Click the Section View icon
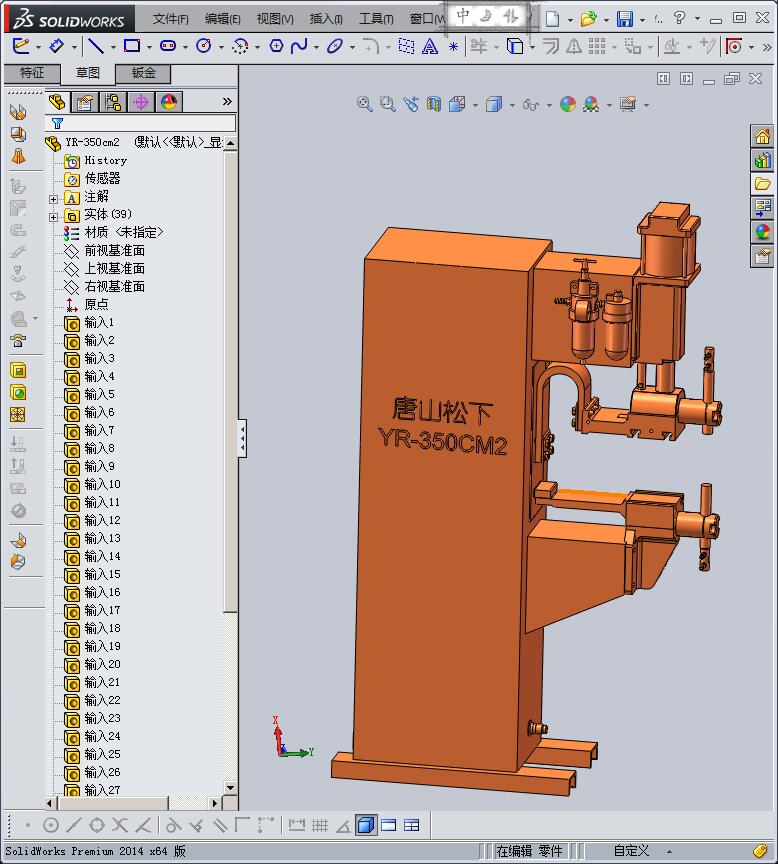Viewport: 778px width, 864px height. pos(434,104)
